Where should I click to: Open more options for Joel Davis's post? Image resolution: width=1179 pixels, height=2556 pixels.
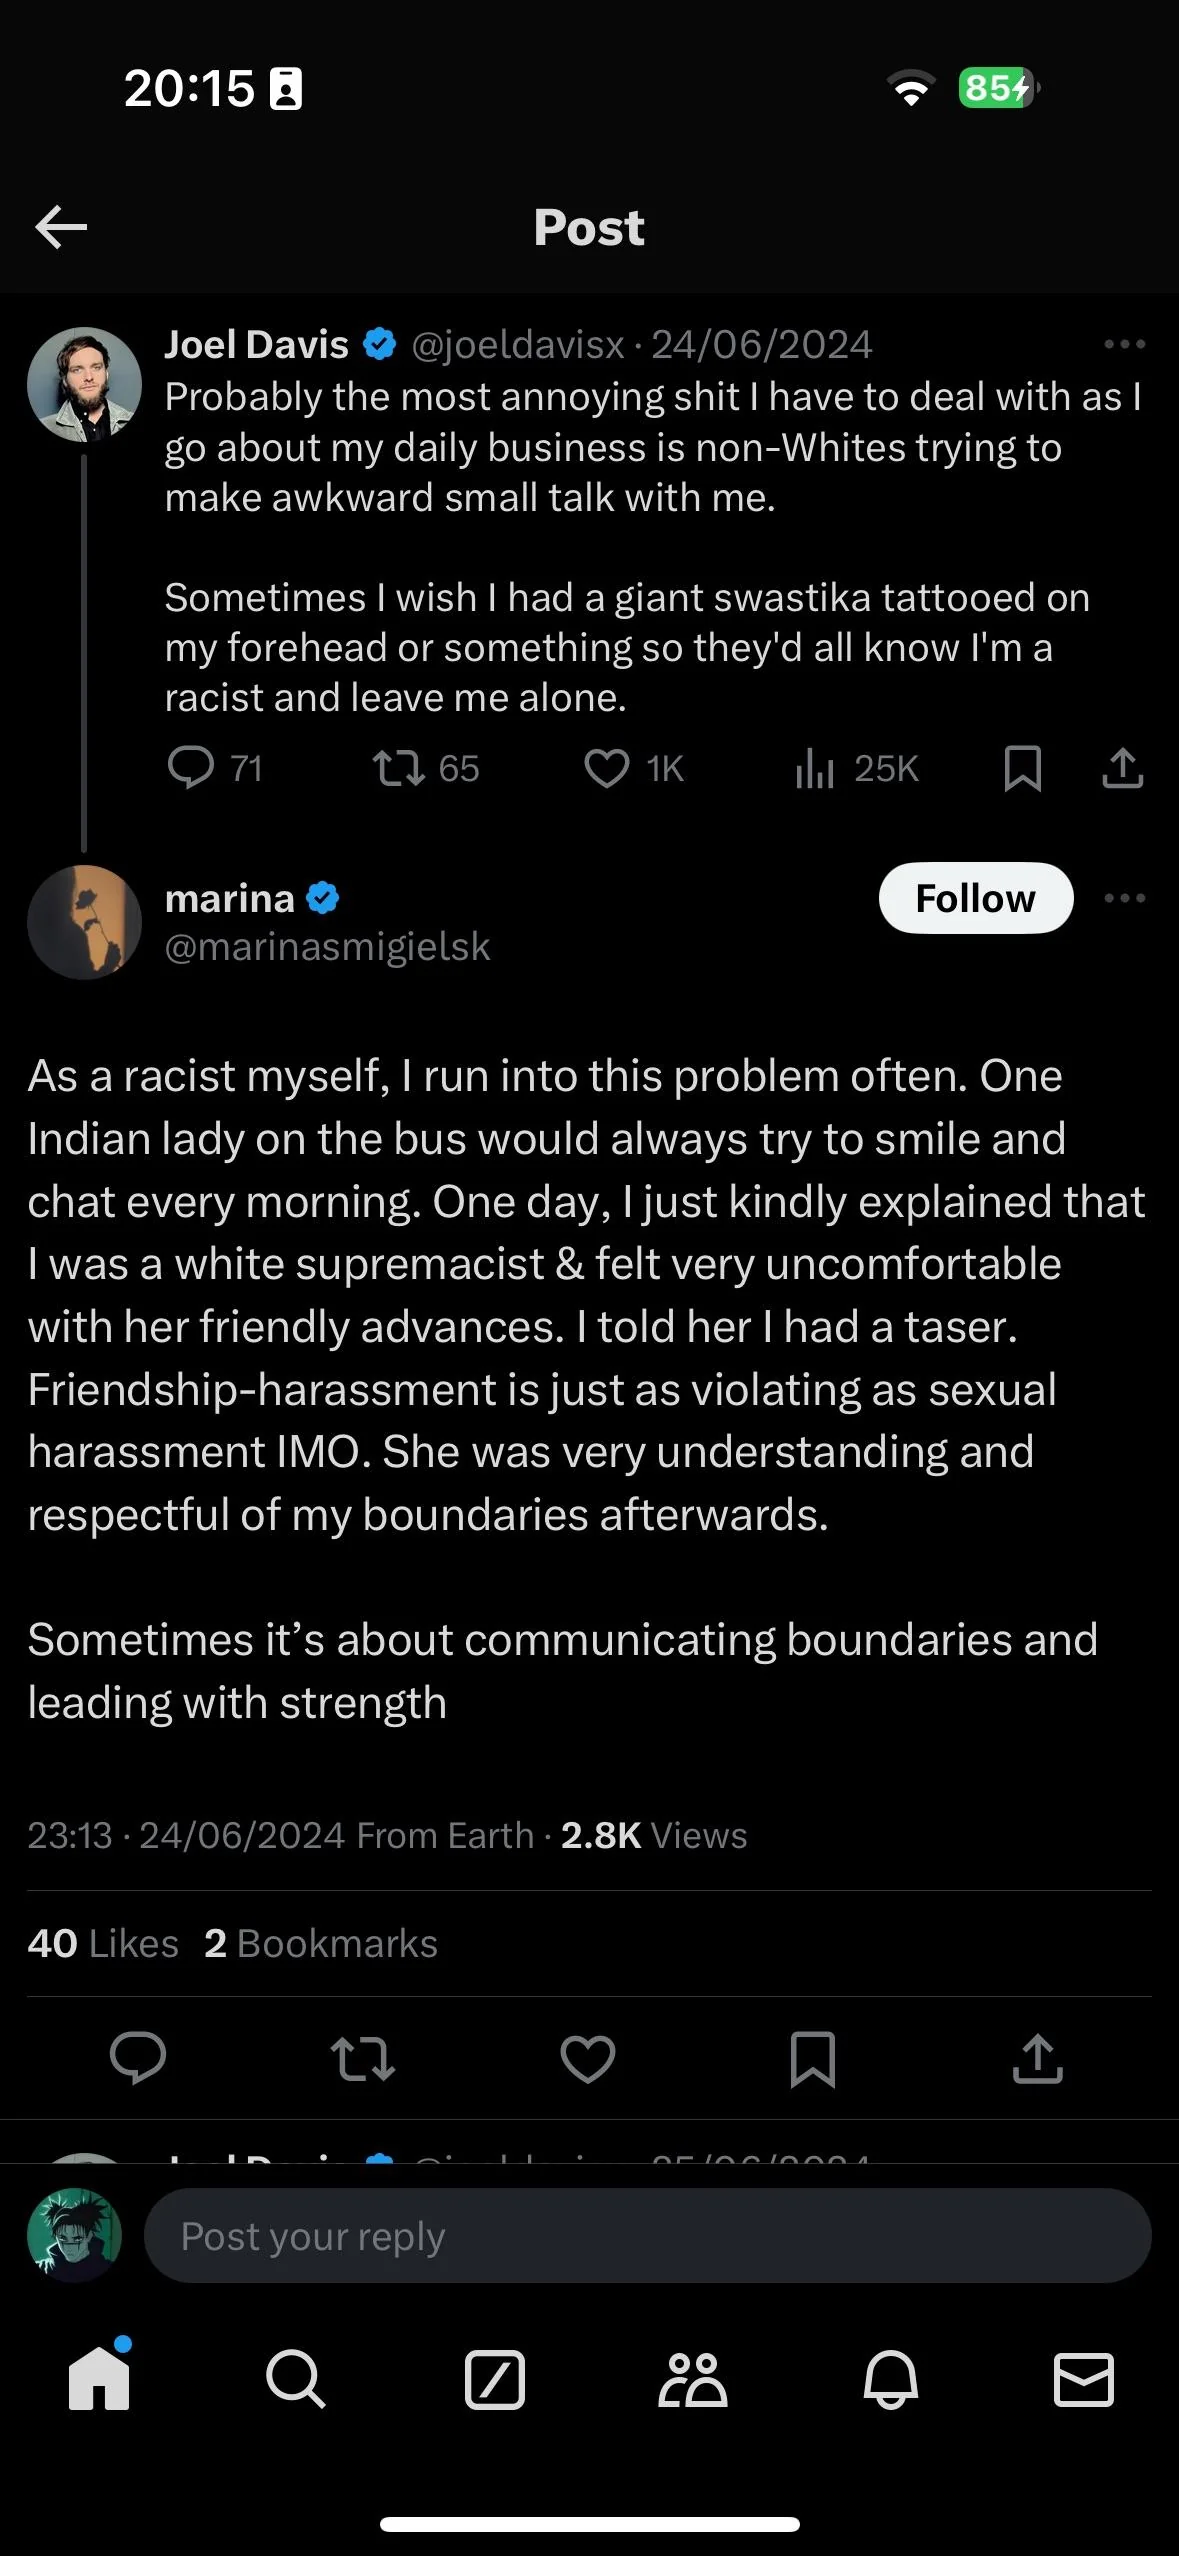1124,344
